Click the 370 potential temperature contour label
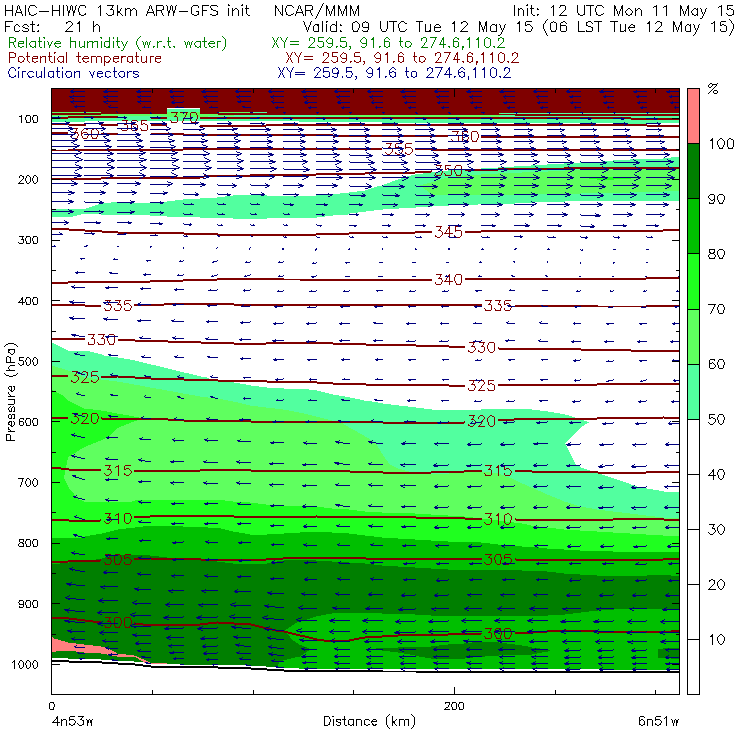The image size is (740, 740). coord(184,117)
